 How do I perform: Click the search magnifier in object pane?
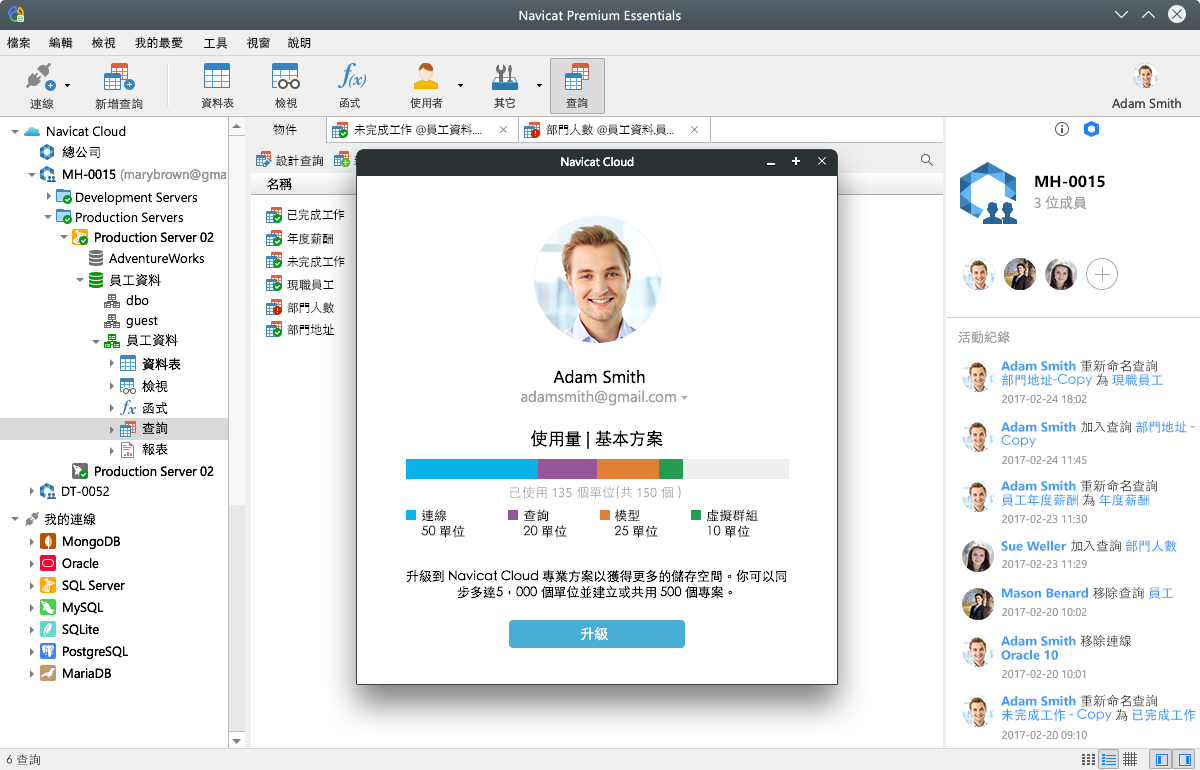pyautogui.click(x=927, y=160)
